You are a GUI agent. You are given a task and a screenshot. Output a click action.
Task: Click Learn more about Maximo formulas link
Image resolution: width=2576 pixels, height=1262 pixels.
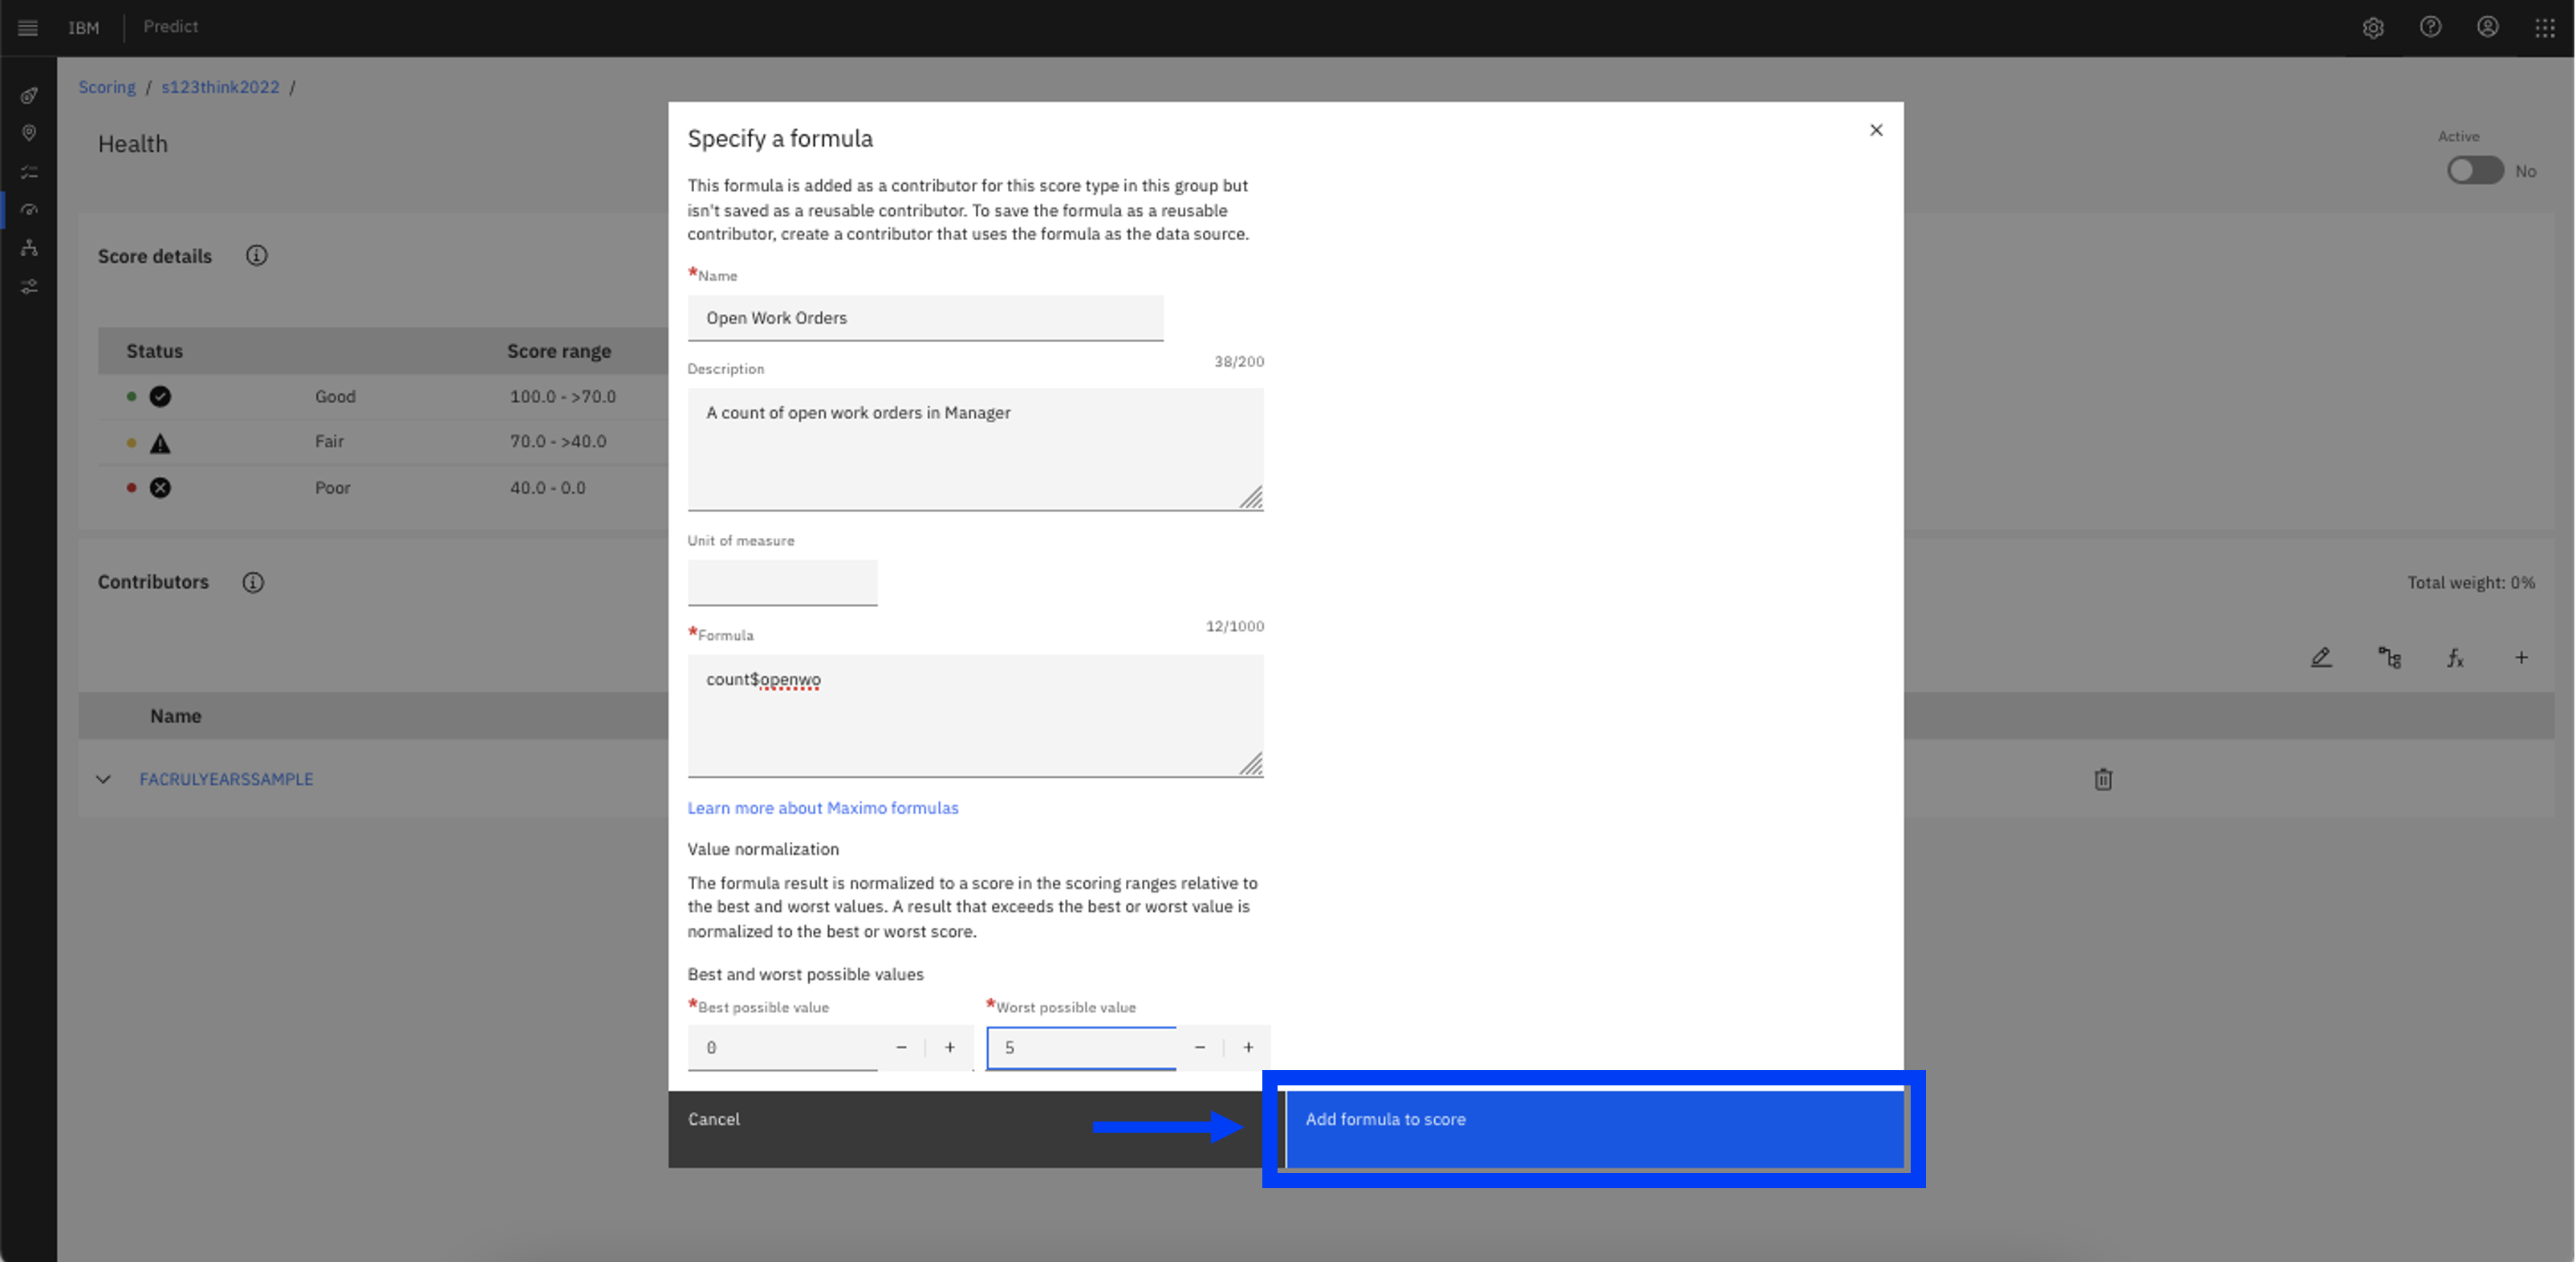coord(823,807)
